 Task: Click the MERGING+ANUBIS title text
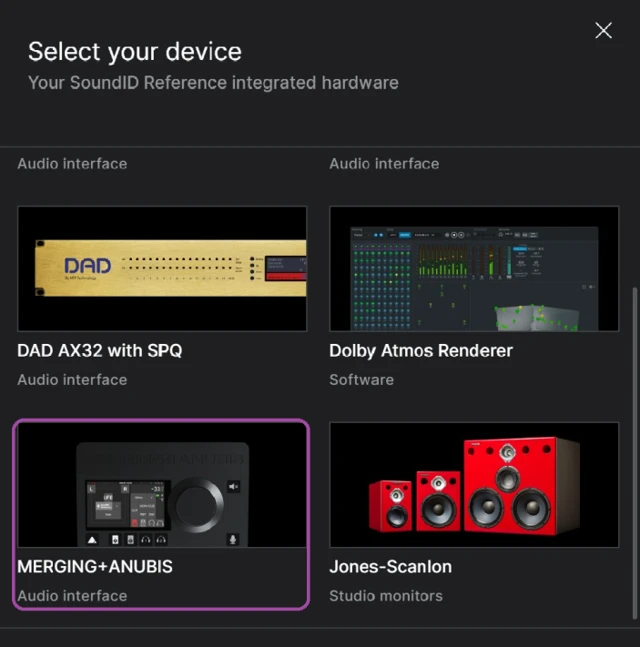(x=95, y=567)
